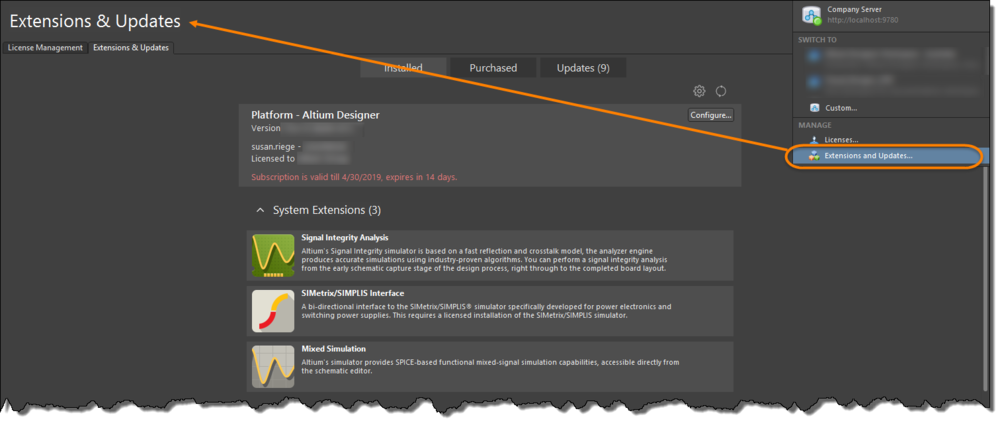Open the extensions settings gear icon
The height and width of the screenshot is (427, 1000).
[x=700, y=91]
